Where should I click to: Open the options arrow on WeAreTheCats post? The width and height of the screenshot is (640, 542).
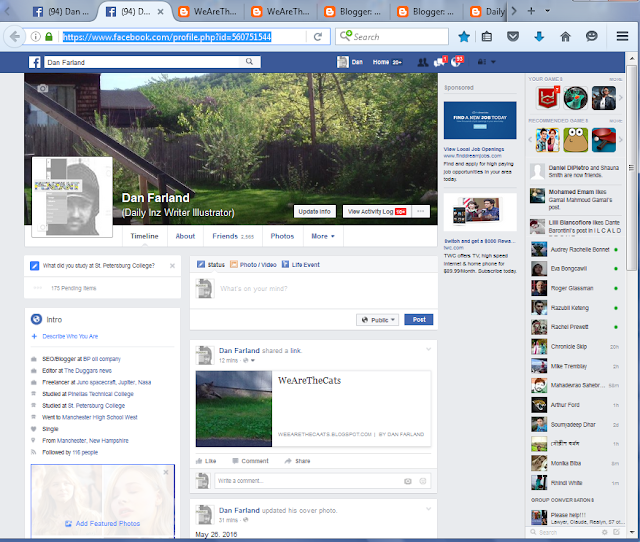click(x=429, y=349)
